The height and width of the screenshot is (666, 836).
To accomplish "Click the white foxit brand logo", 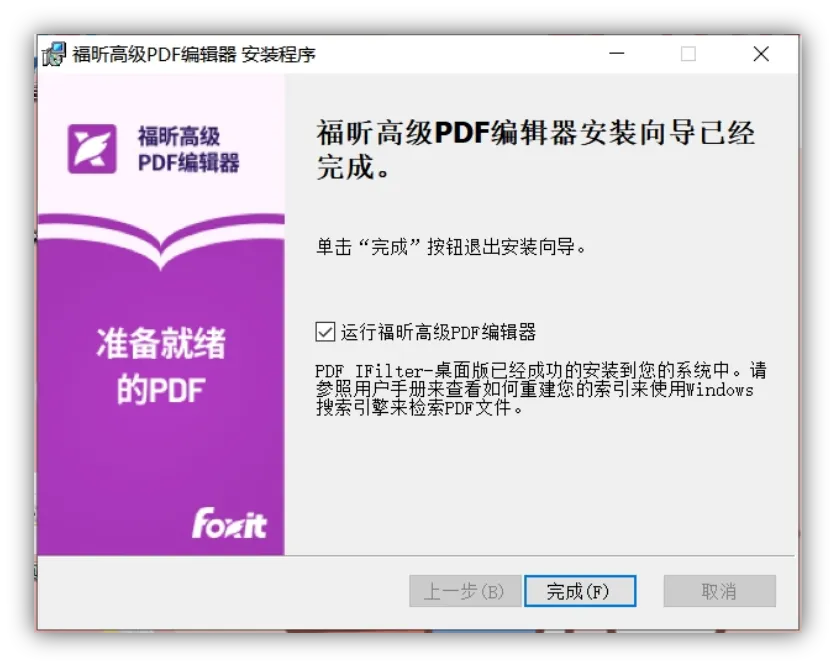I will [x=229, y=523].
